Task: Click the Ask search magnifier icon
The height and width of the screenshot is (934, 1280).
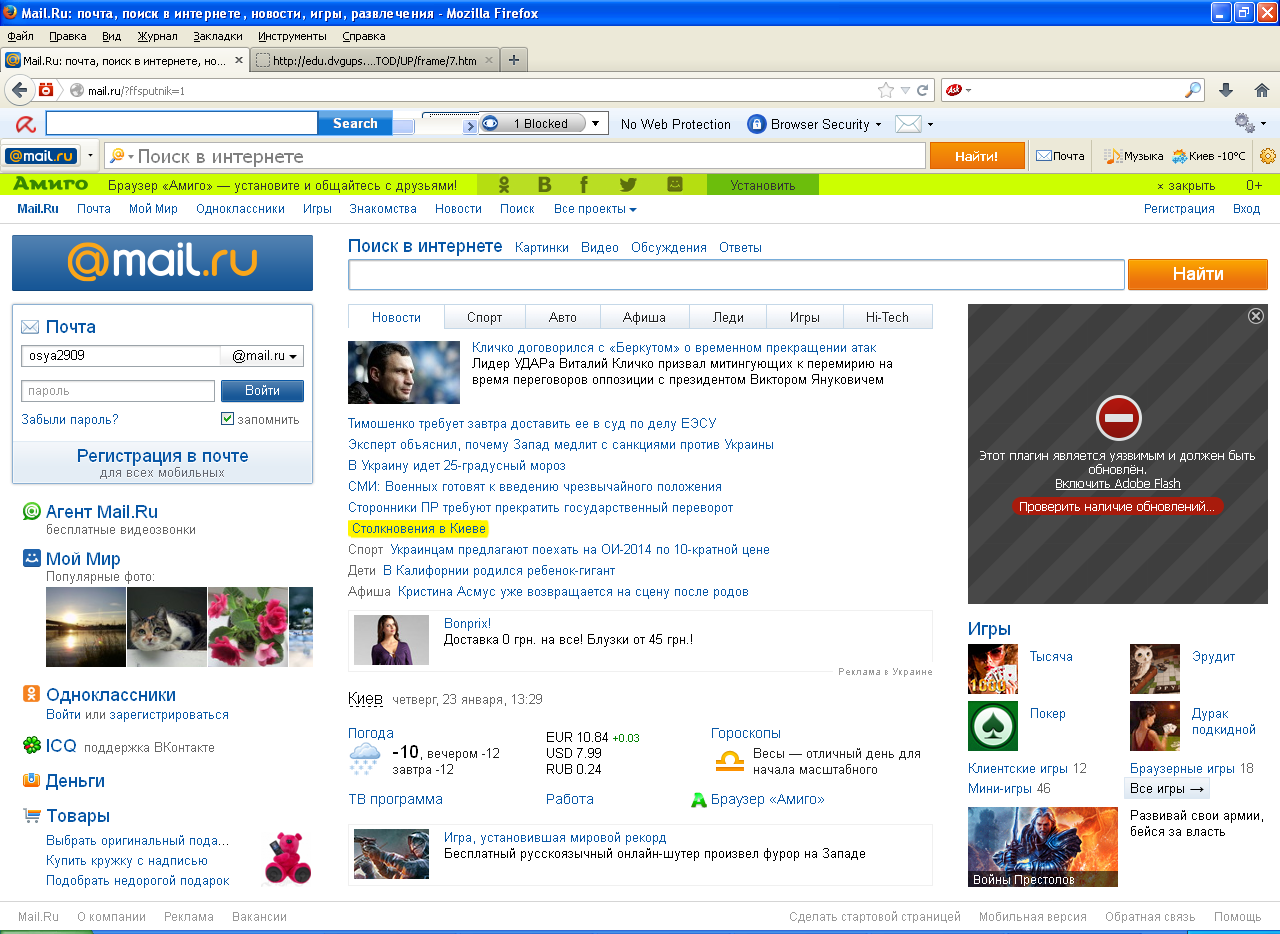Action: tap(1192, 90)
